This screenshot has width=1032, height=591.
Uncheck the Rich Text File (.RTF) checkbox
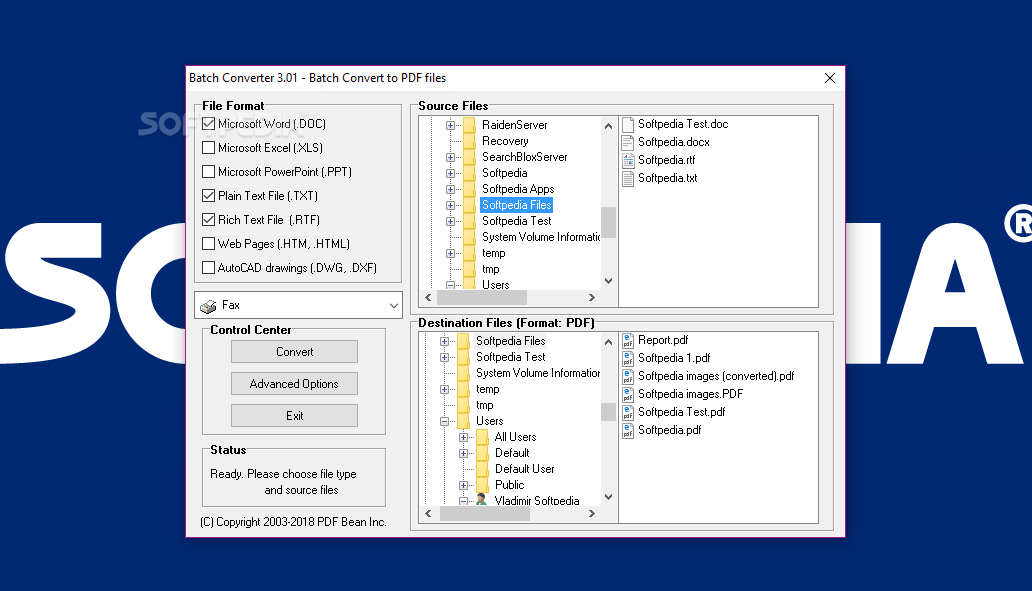click(x=209, y=220)
